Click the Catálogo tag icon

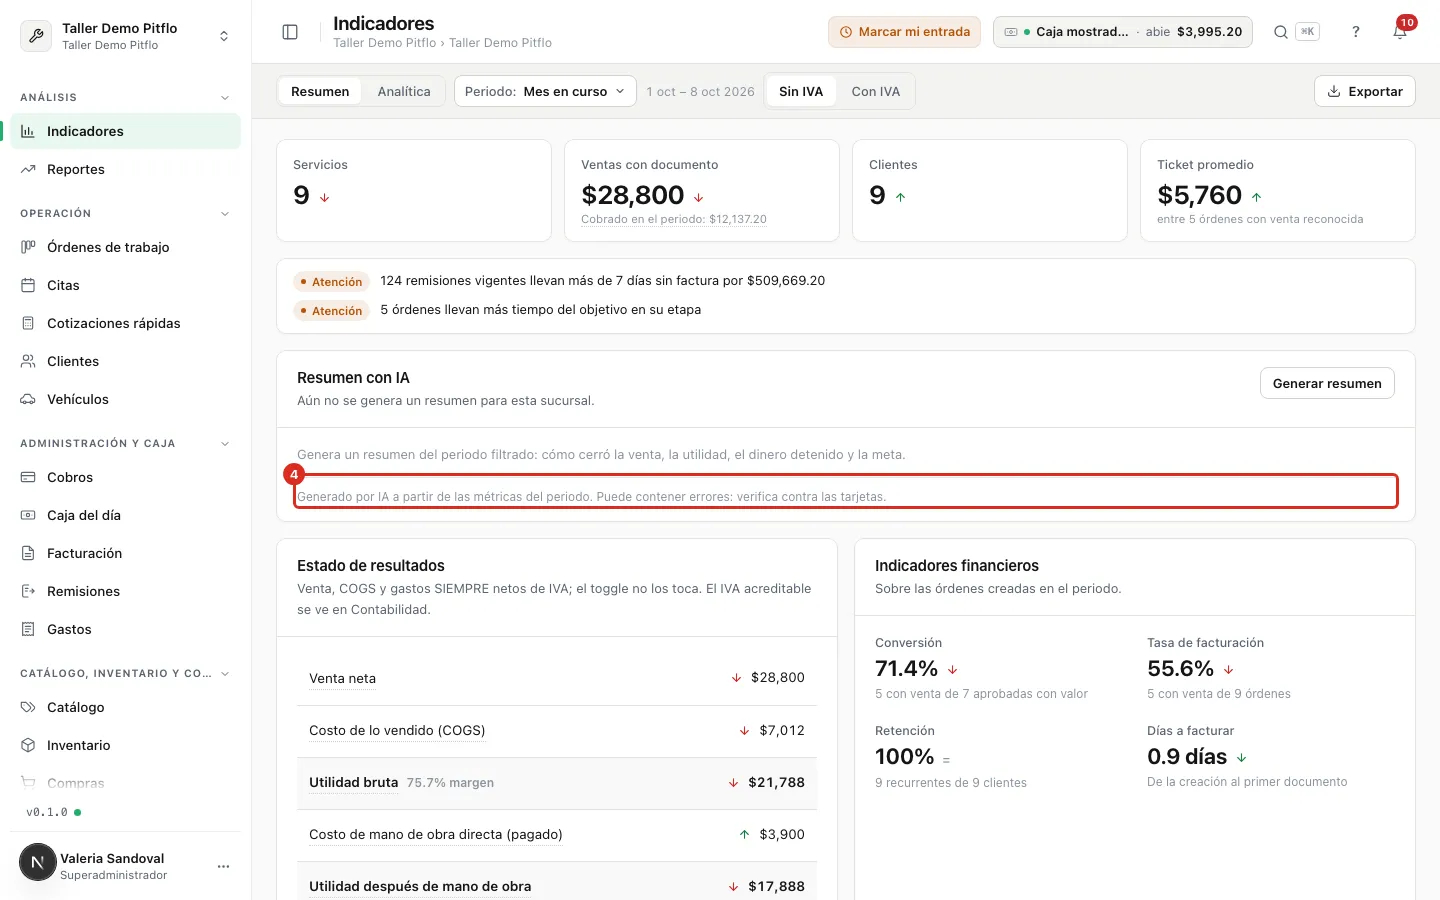tap(28, 707)
